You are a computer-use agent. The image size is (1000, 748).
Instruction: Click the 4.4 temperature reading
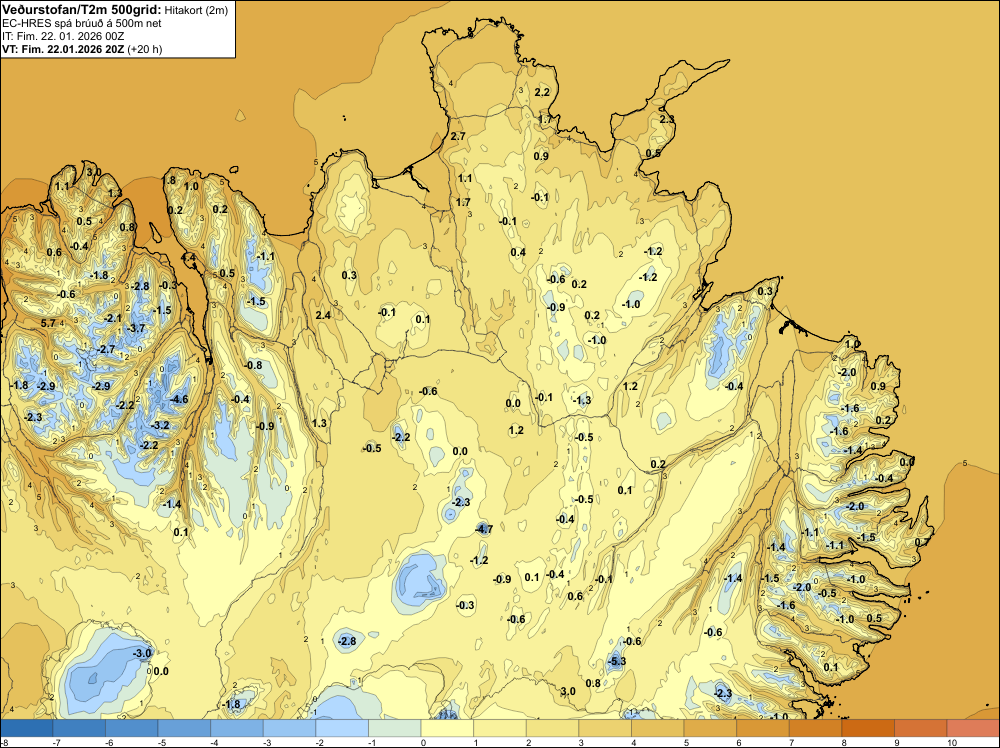coord(189,258)
